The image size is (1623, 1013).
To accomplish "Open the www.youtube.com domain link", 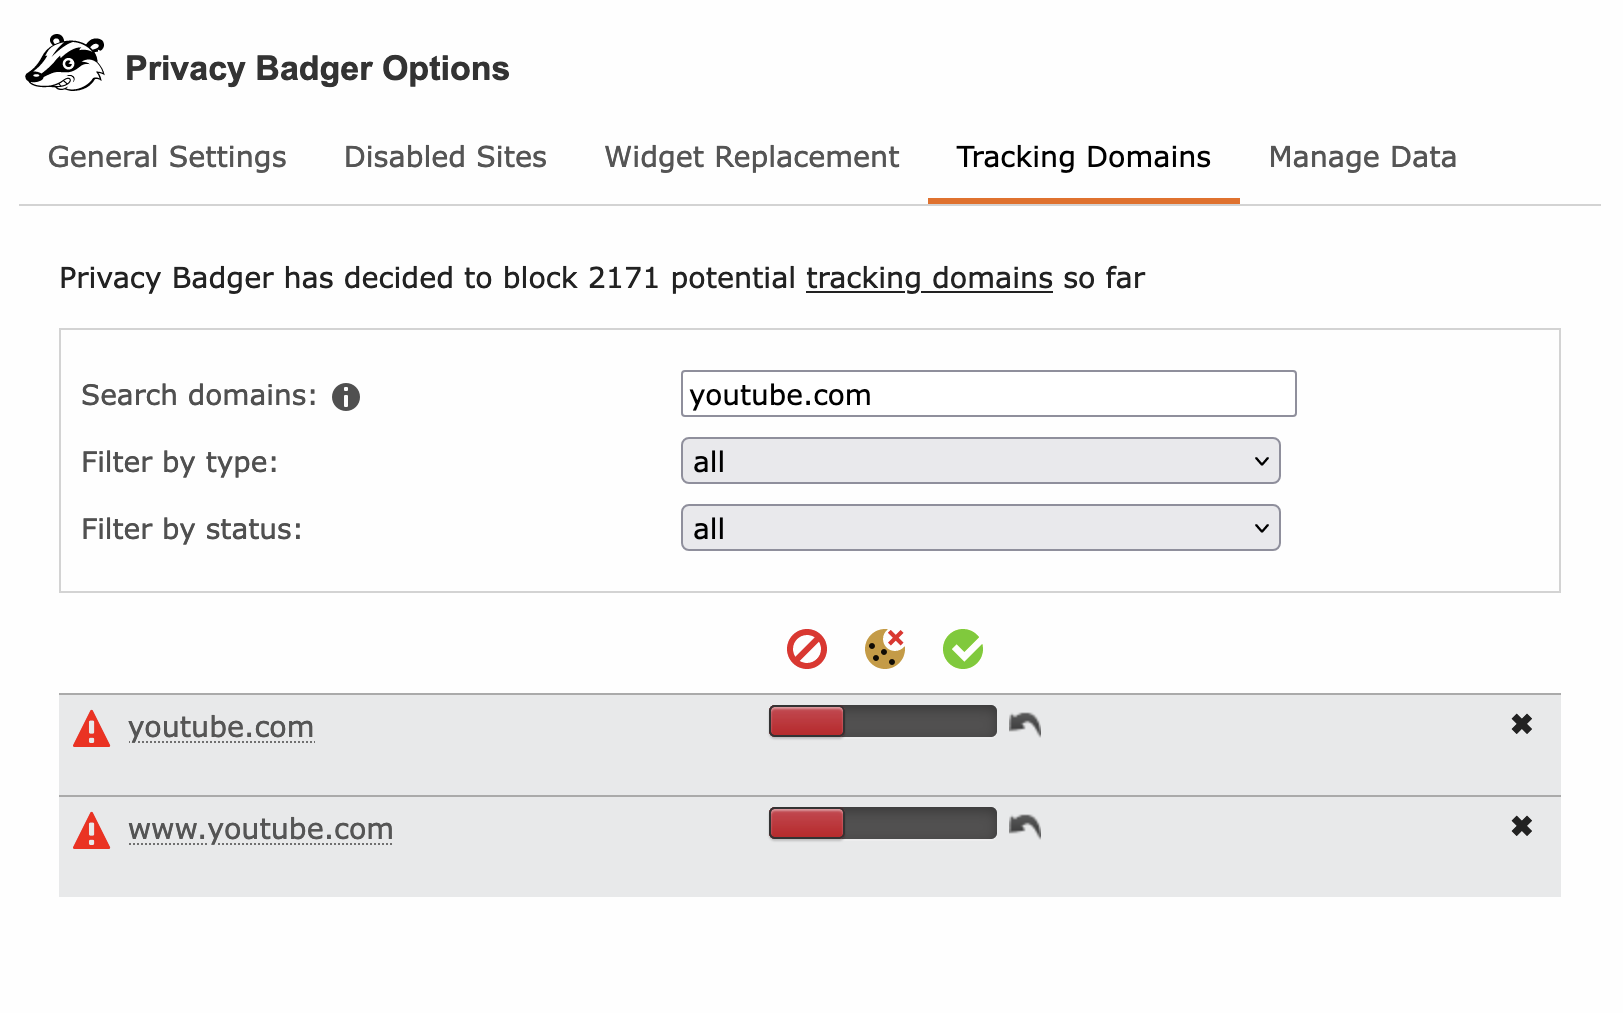I will (x=260, y=829).
